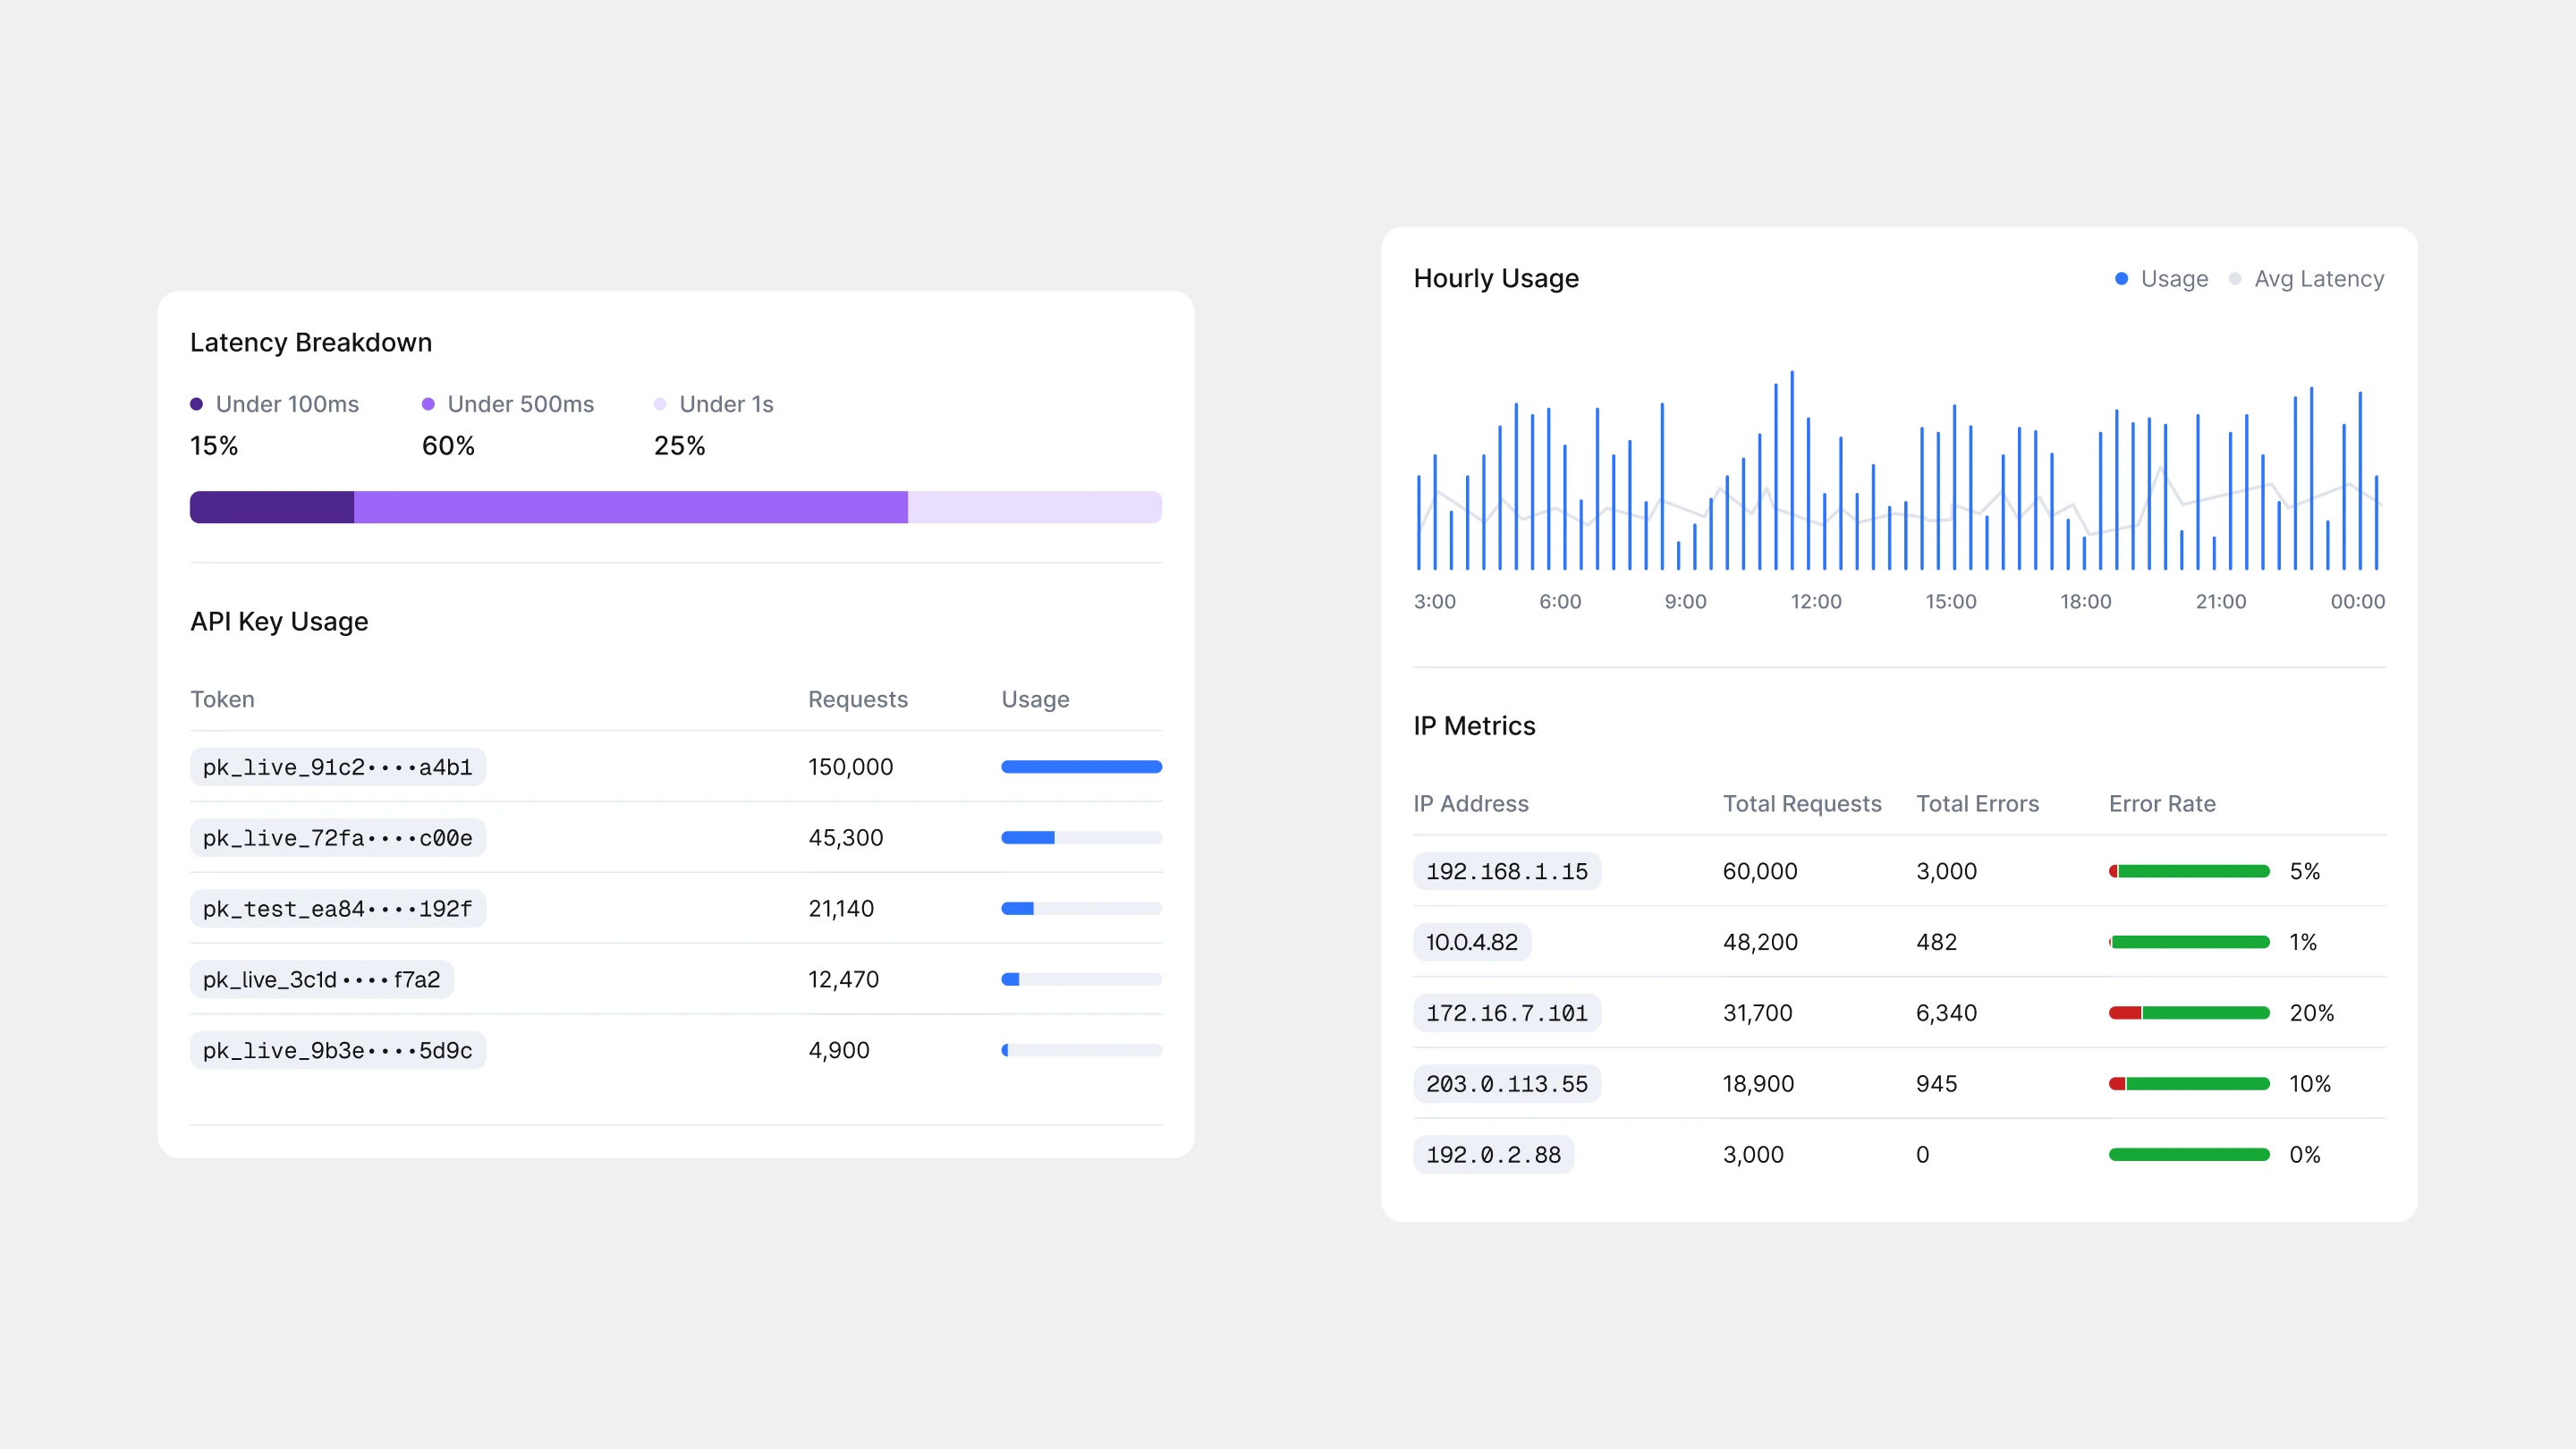Click the usage bar for 21,140 requests

coord(1082,909)
